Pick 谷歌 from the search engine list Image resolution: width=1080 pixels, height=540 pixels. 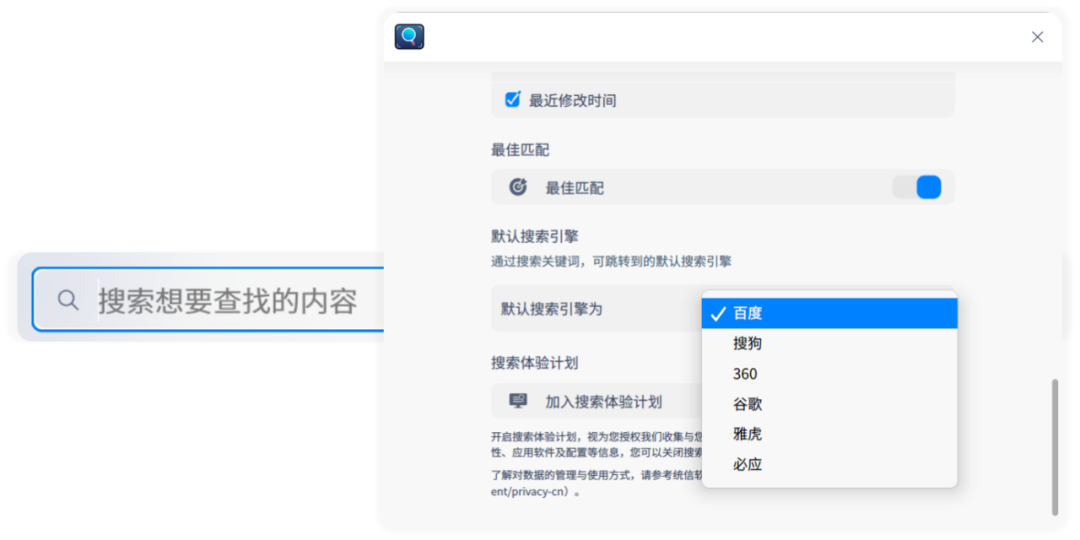(829, 404)
